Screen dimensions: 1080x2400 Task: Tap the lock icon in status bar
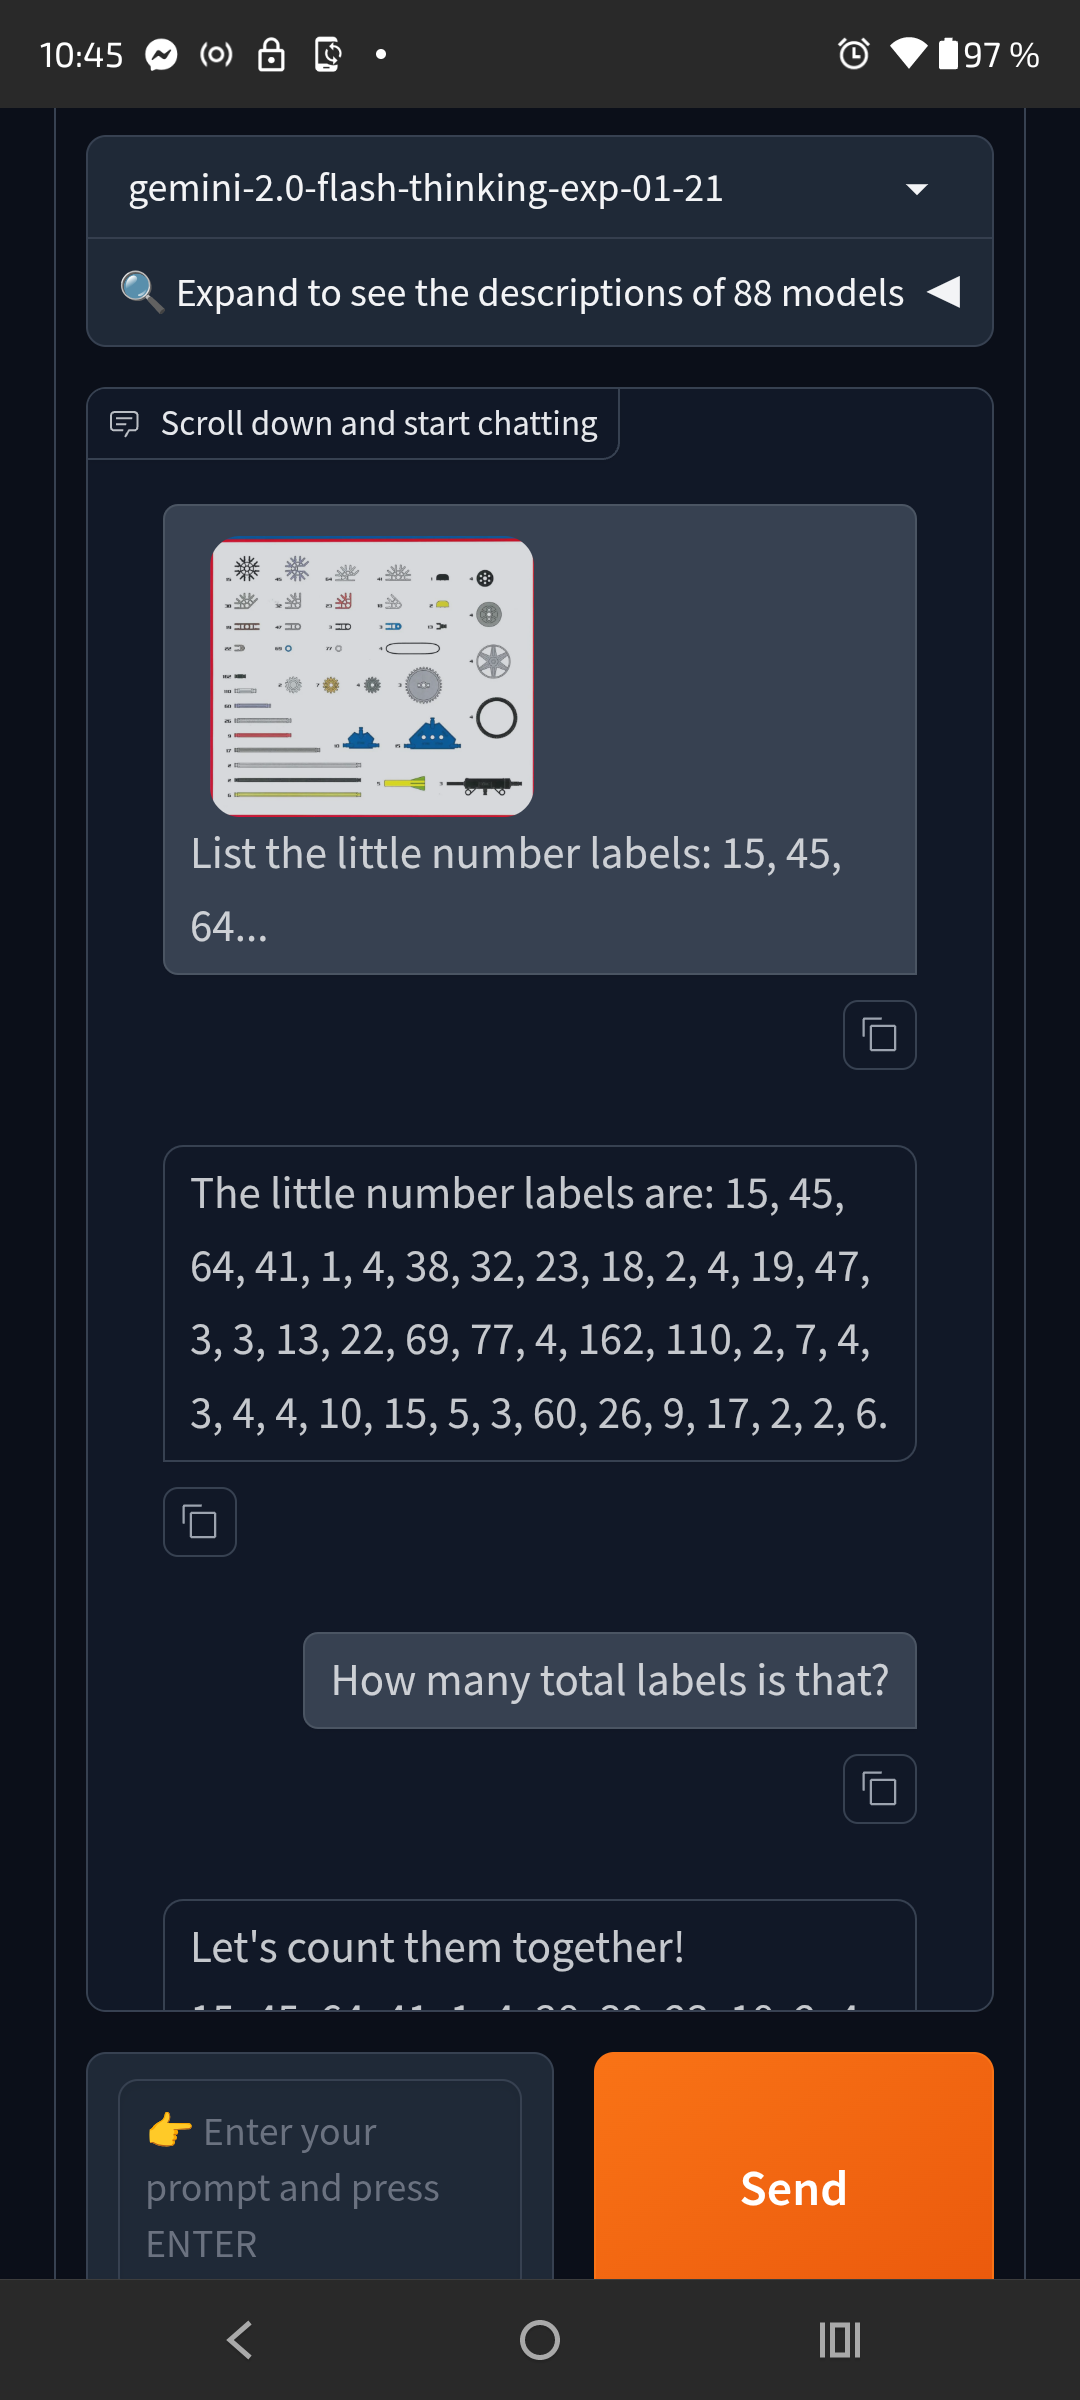click(271, 54)
